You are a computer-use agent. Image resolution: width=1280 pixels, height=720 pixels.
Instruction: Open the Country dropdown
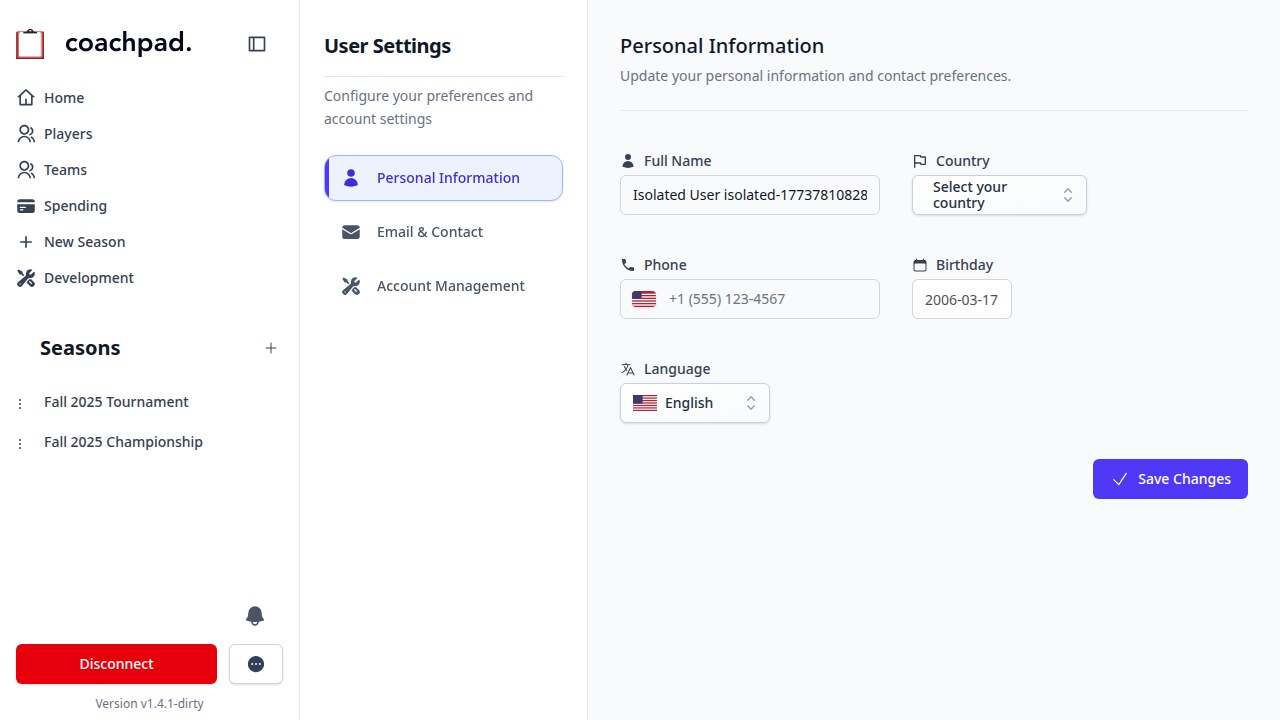click(x=998, y=195)
